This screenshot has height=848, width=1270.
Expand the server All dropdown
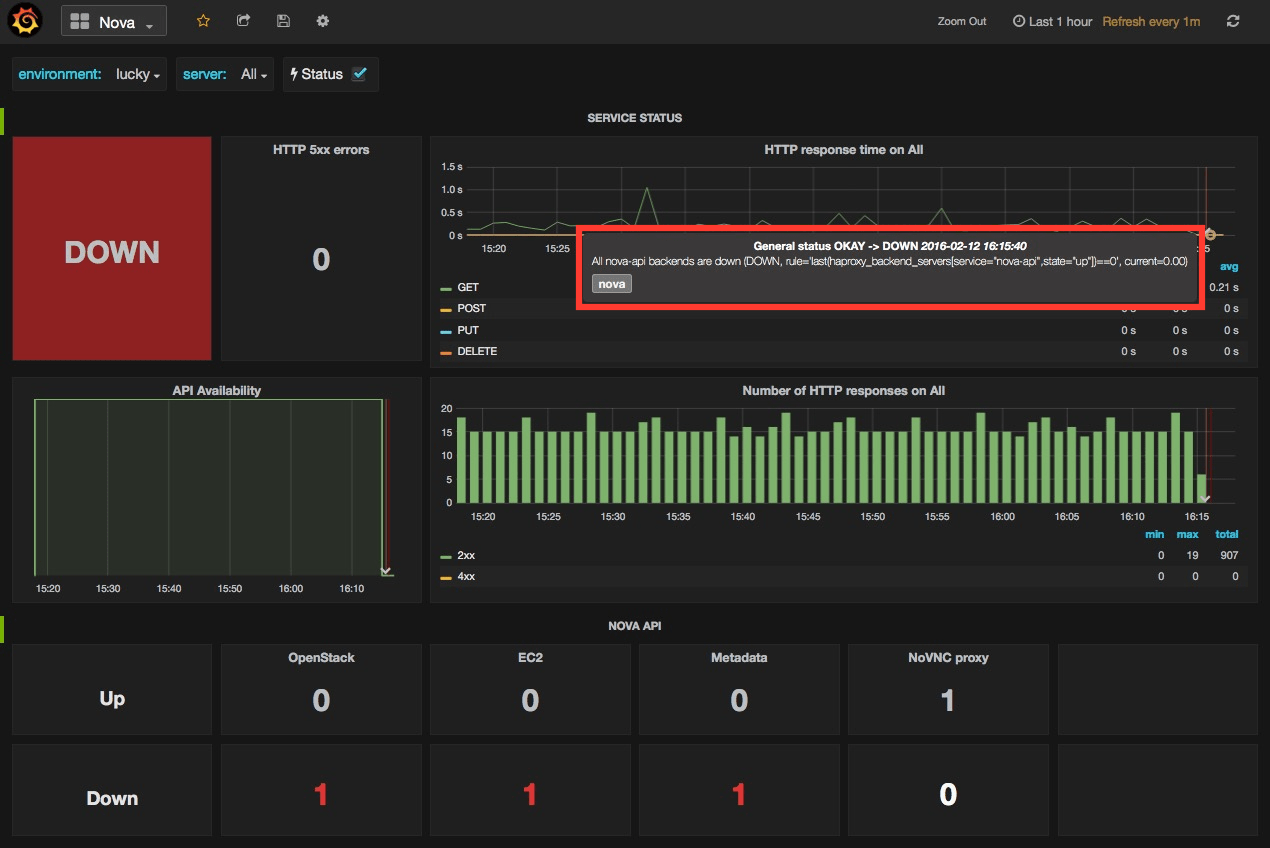(x=253, y=73)
